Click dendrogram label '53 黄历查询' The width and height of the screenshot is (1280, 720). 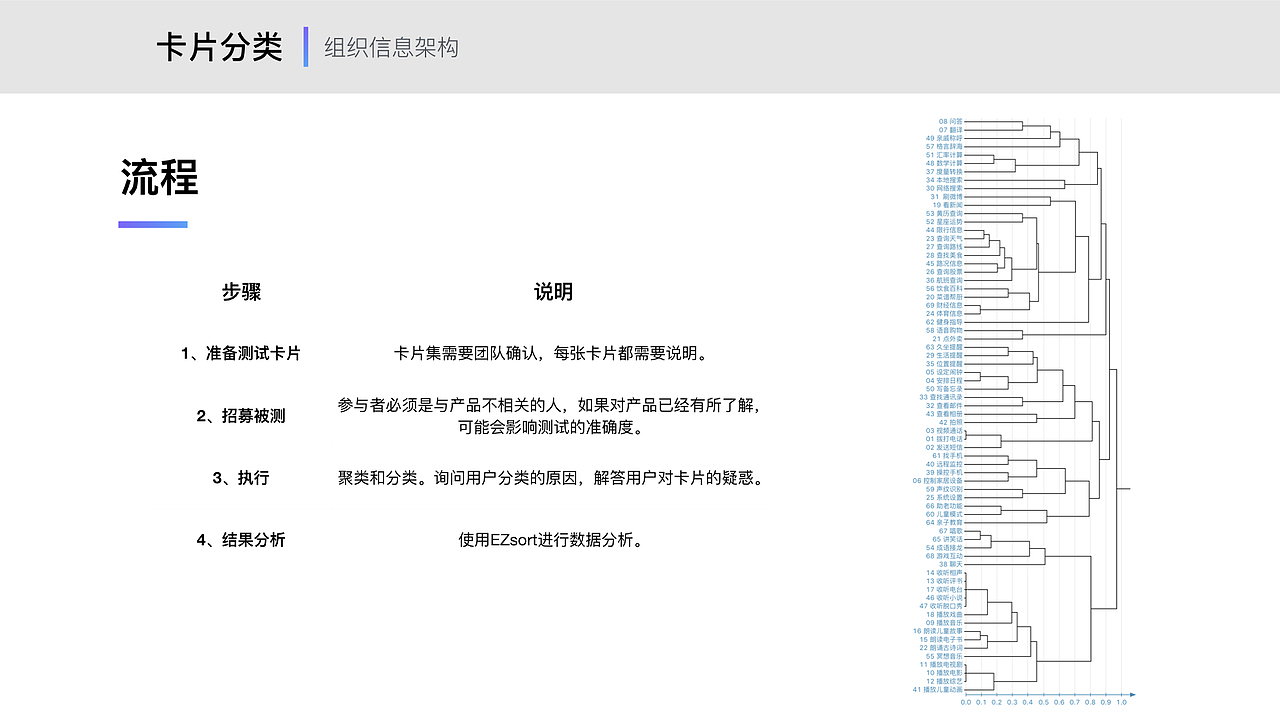pyautogui.click(x=945, y=213)
